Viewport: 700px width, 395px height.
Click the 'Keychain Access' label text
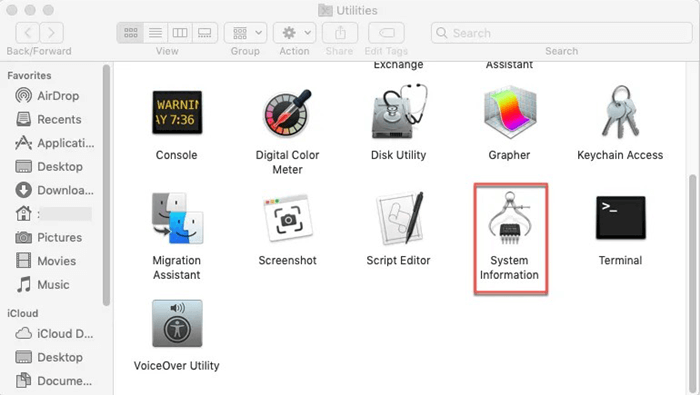[620, 155]
